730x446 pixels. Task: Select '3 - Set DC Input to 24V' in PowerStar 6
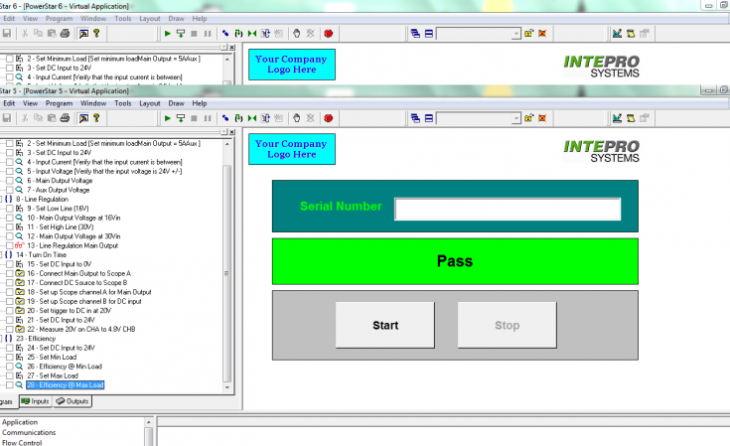click(59, 68)
